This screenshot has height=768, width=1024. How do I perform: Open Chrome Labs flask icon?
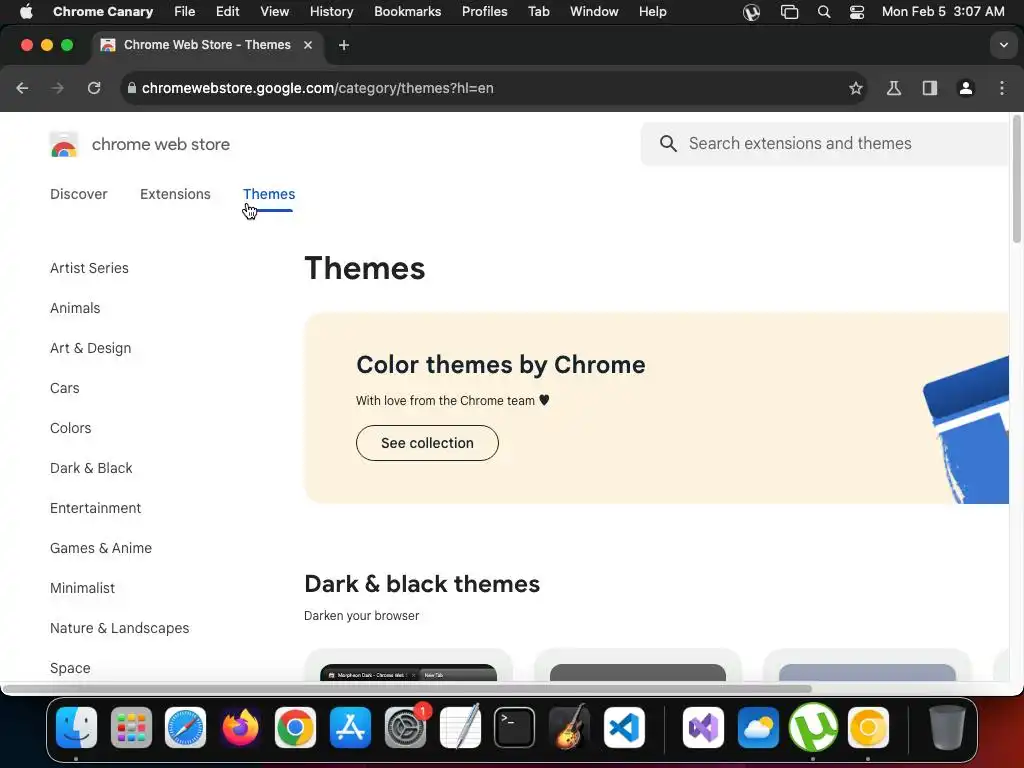pyautogui.click(x=893, y=88)
